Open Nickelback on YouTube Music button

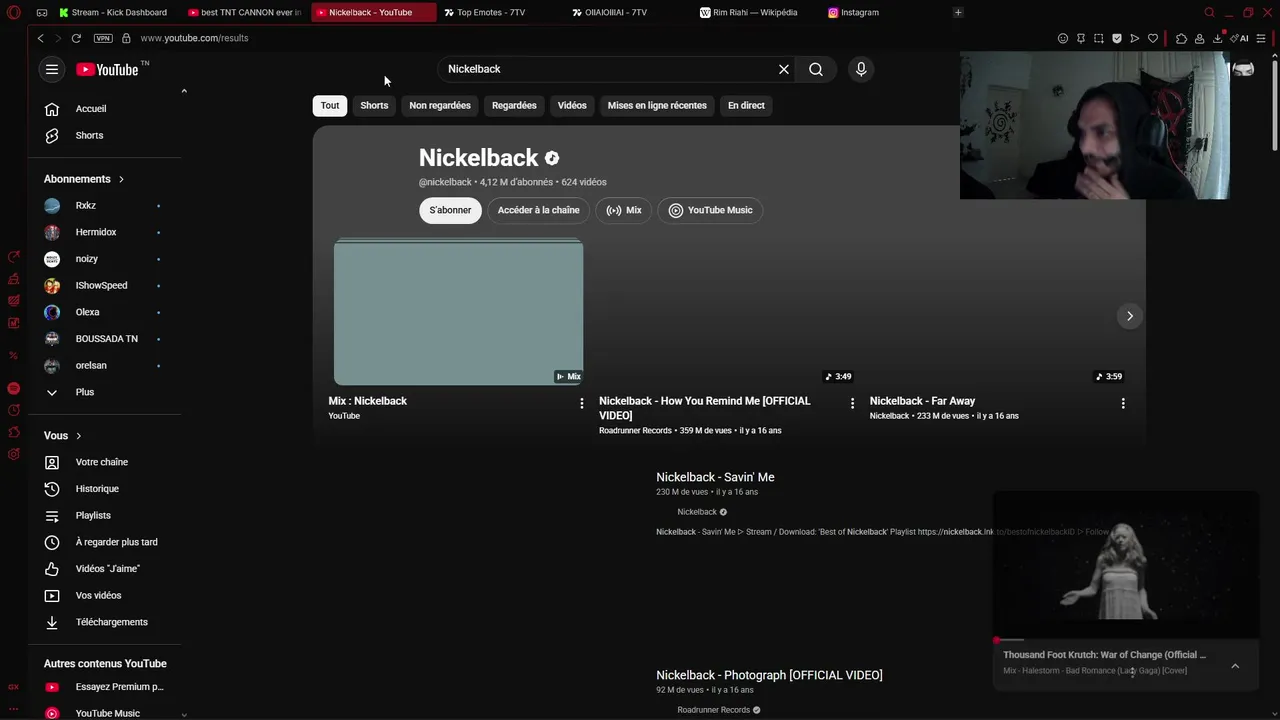coord(710,210)
